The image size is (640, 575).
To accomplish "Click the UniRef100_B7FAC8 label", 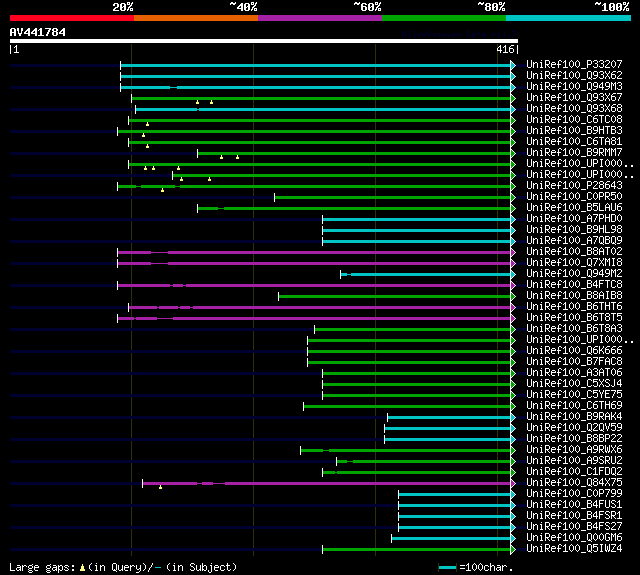I will coord(574,362).
